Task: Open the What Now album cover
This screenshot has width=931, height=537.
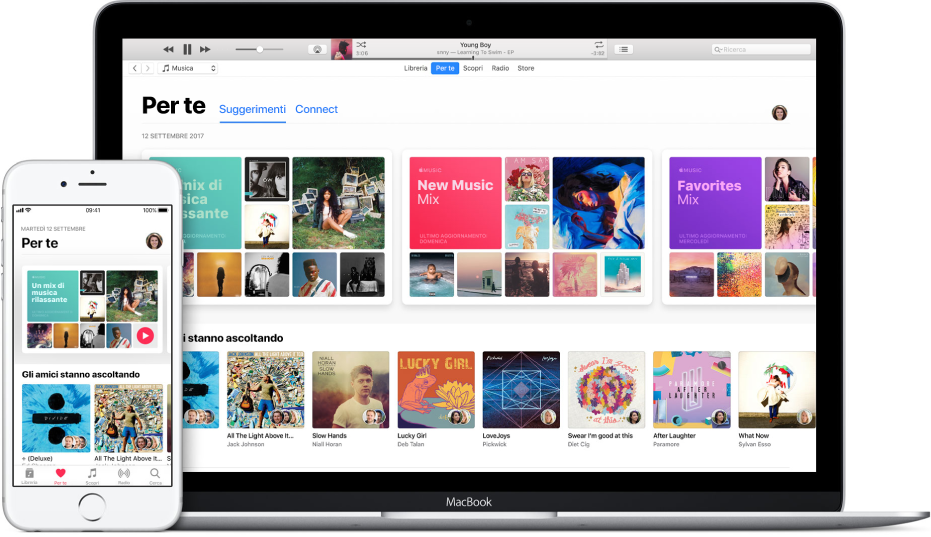Action: tap(777, 390)
